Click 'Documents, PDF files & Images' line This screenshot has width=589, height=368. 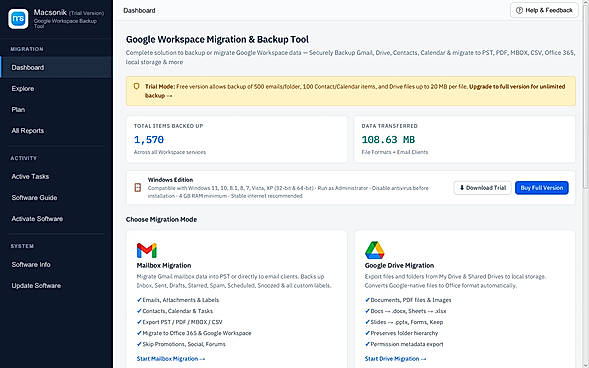[x=408, y=300]
